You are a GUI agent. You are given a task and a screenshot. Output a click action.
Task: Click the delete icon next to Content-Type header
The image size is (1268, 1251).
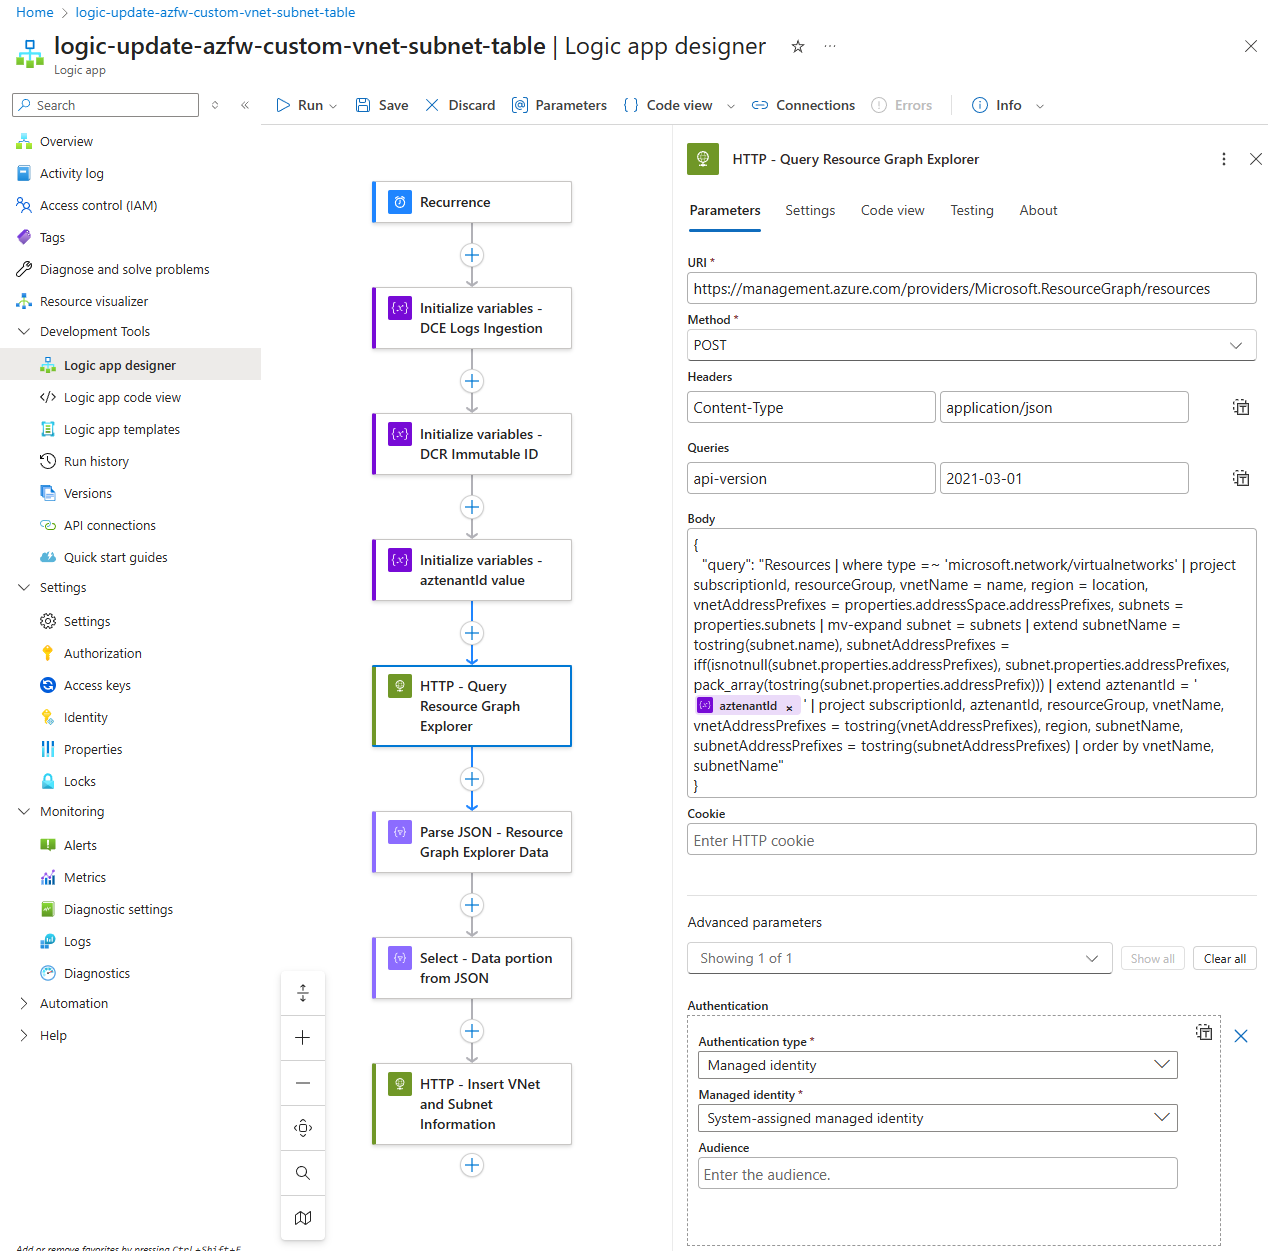pos(1241,408)
